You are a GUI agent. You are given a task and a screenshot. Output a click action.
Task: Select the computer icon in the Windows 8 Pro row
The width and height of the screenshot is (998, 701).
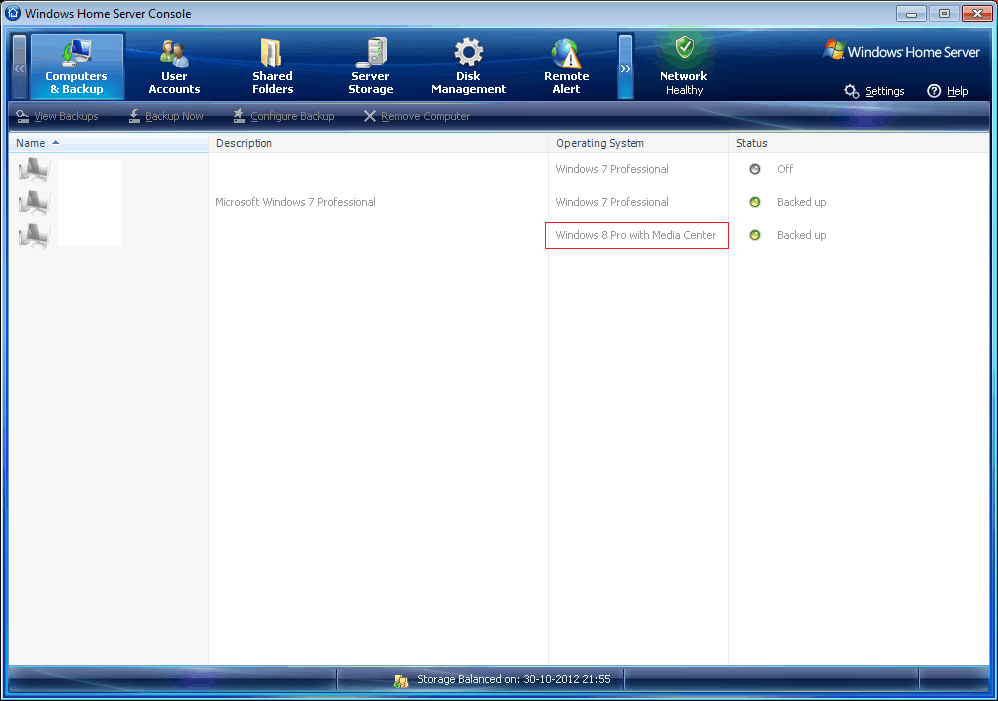[x=34, y=236]
